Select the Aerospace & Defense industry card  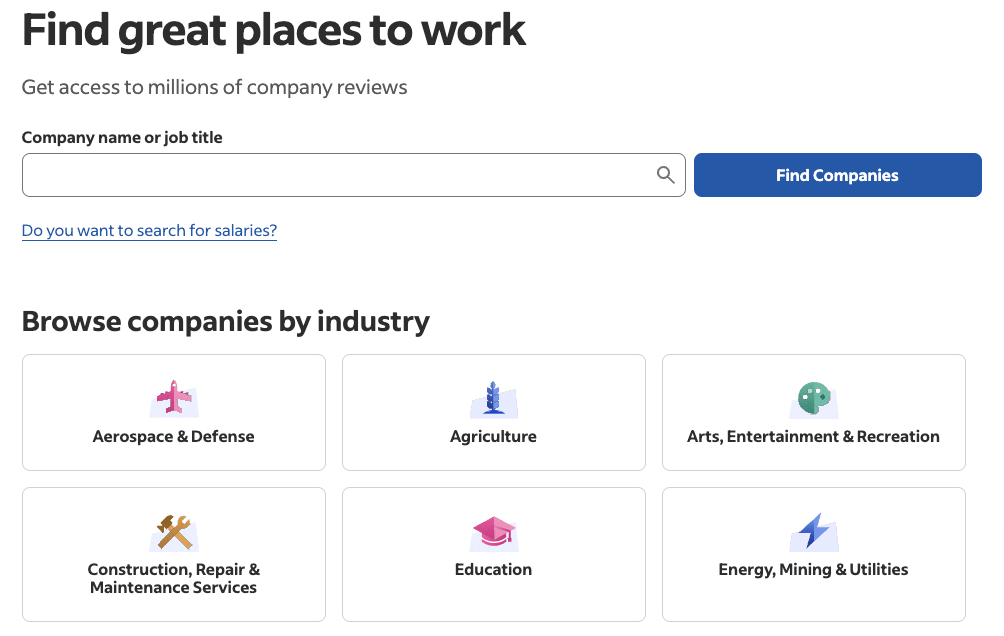click(173, 412)
